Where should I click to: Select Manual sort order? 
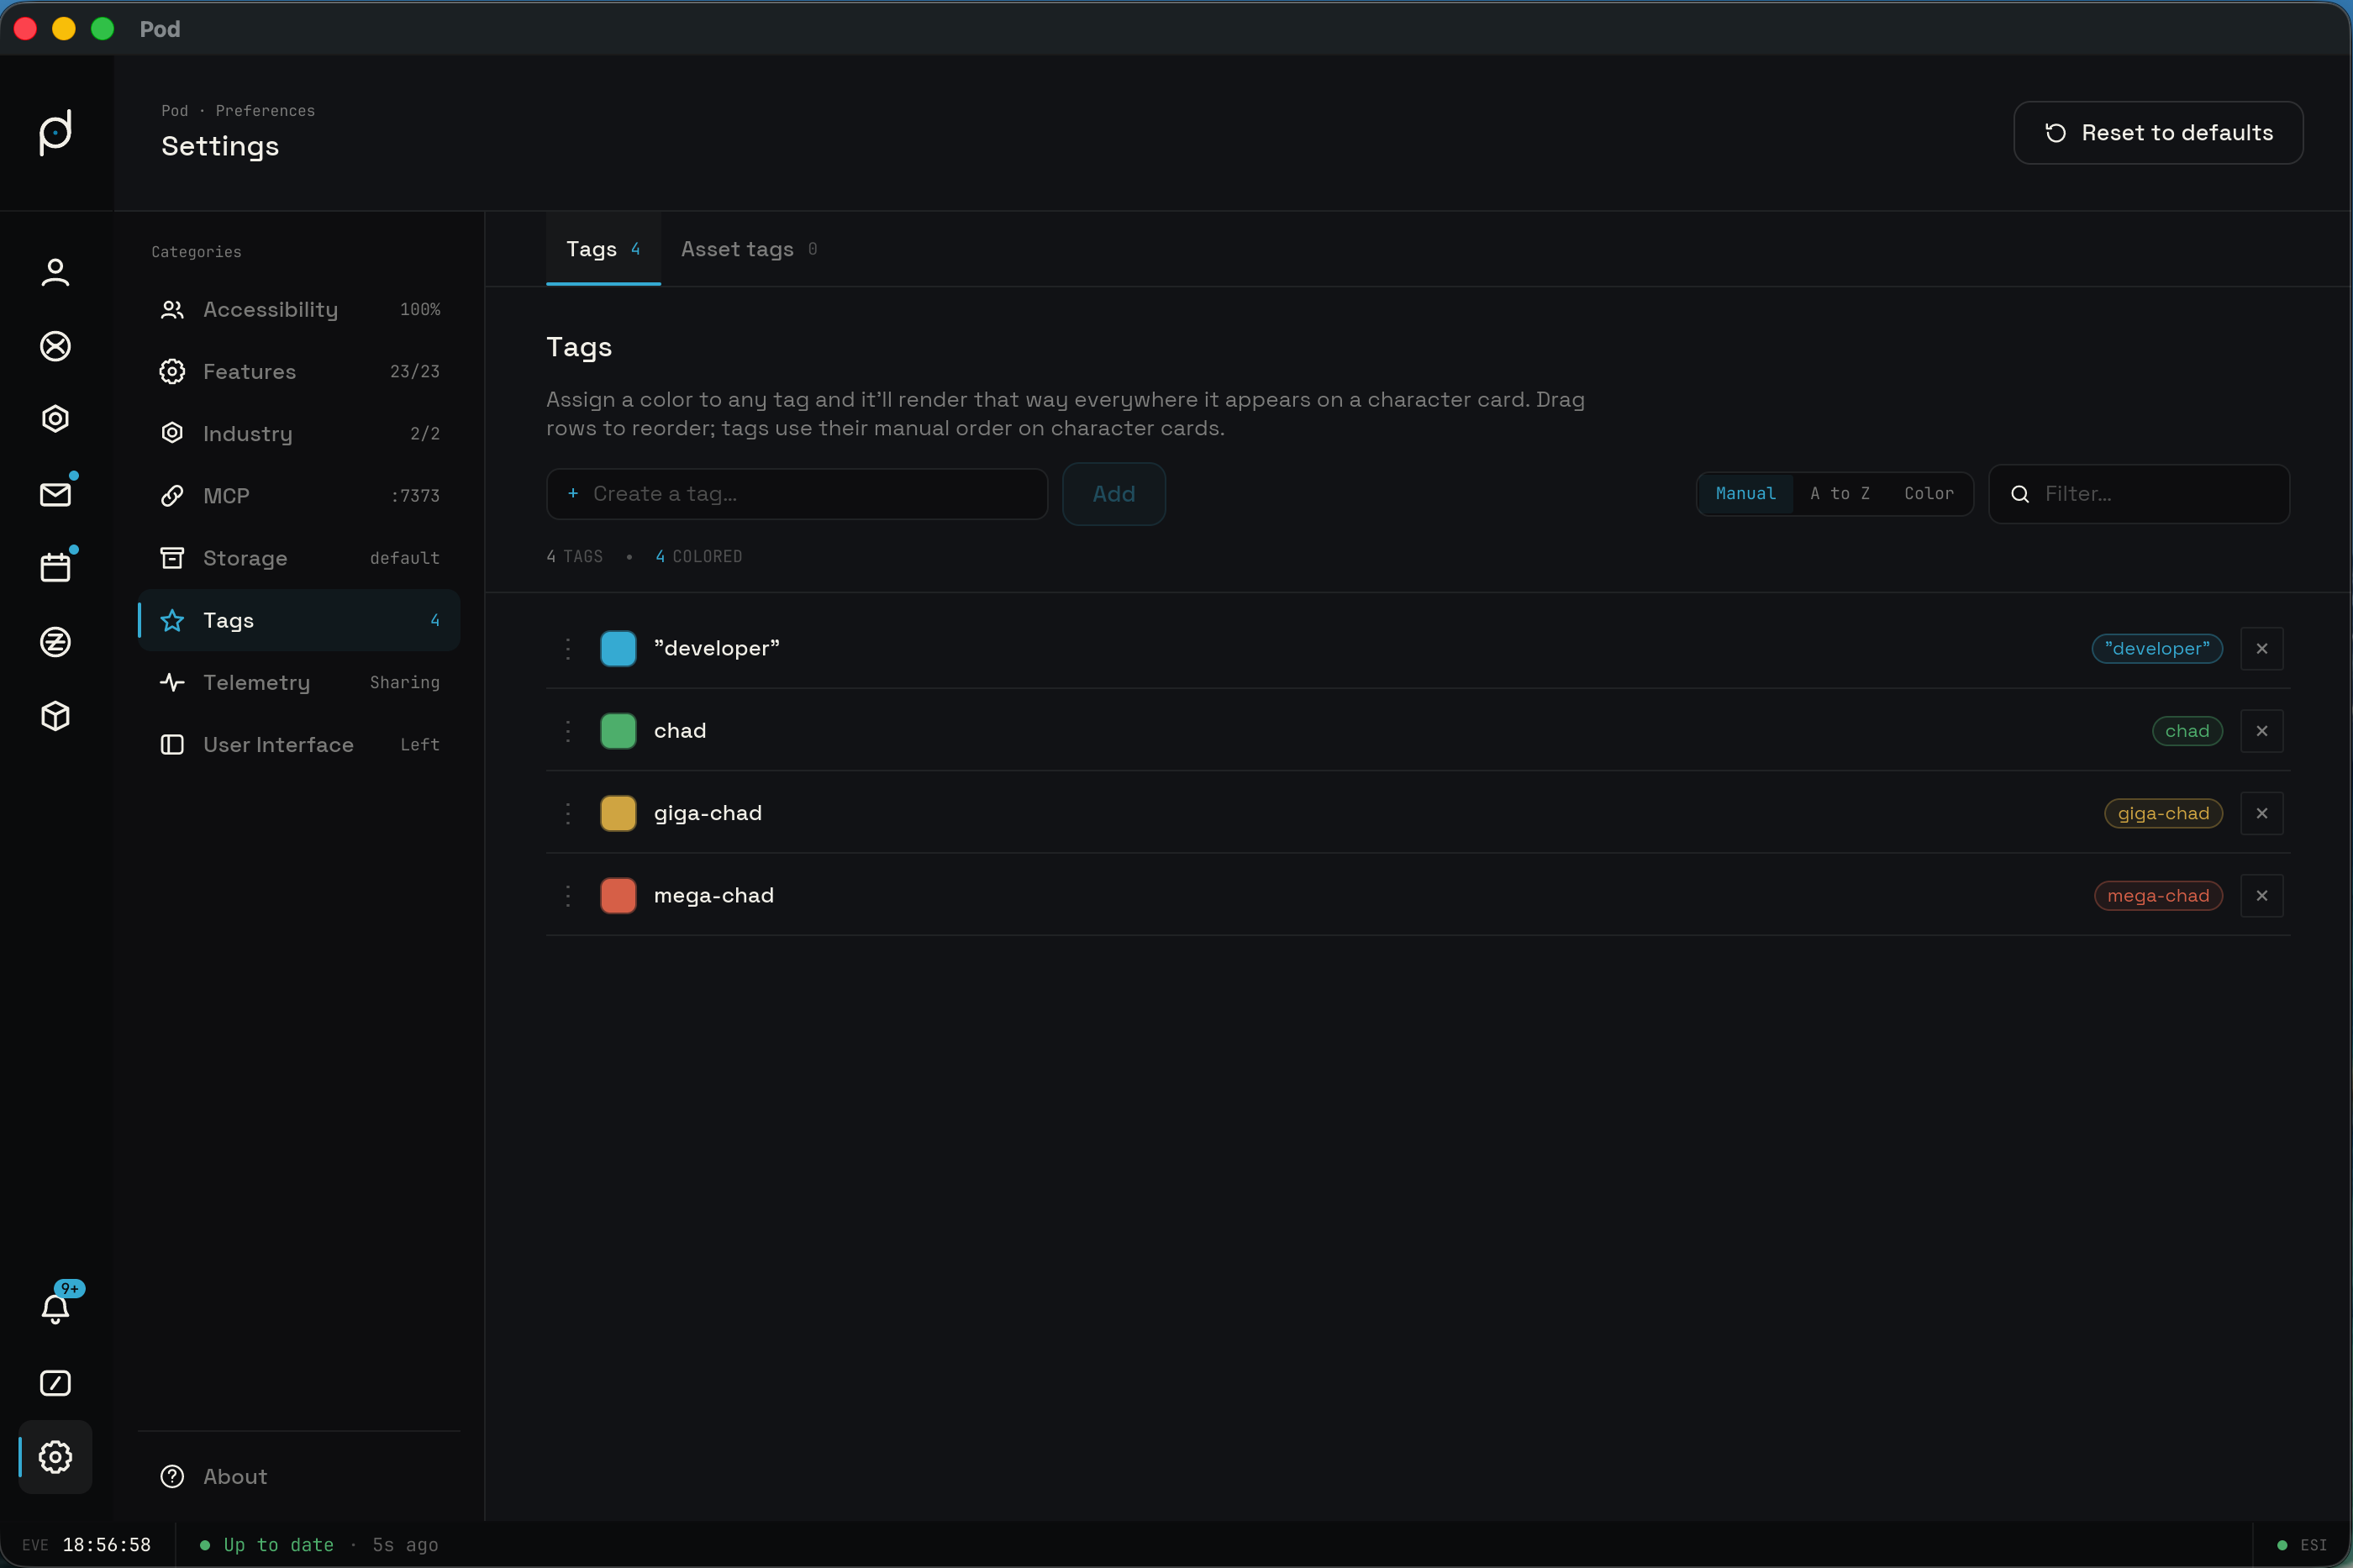pos(1745,494)
